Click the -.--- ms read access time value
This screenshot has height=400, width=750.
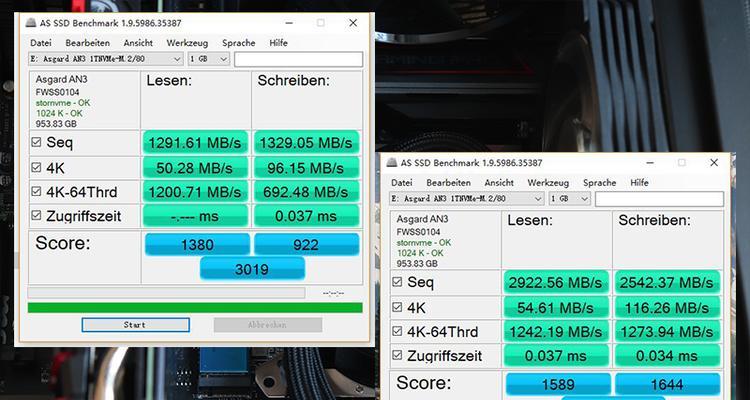click(x=195, y=215)
